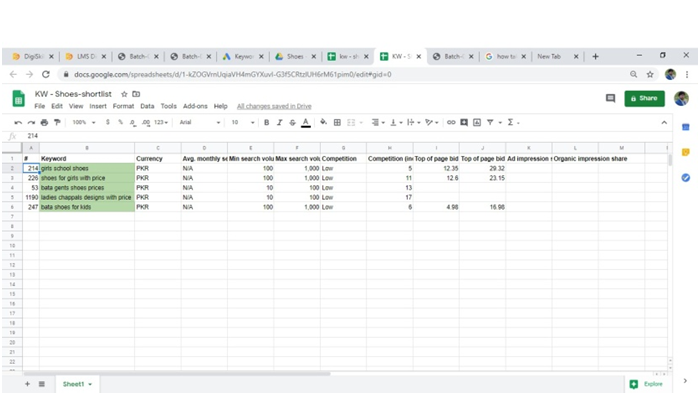The width and height of the screenshot is (700, 395).
Task: Hide the menus with collapse arrow
Action: pyautogui.click(x=664, y=122)
